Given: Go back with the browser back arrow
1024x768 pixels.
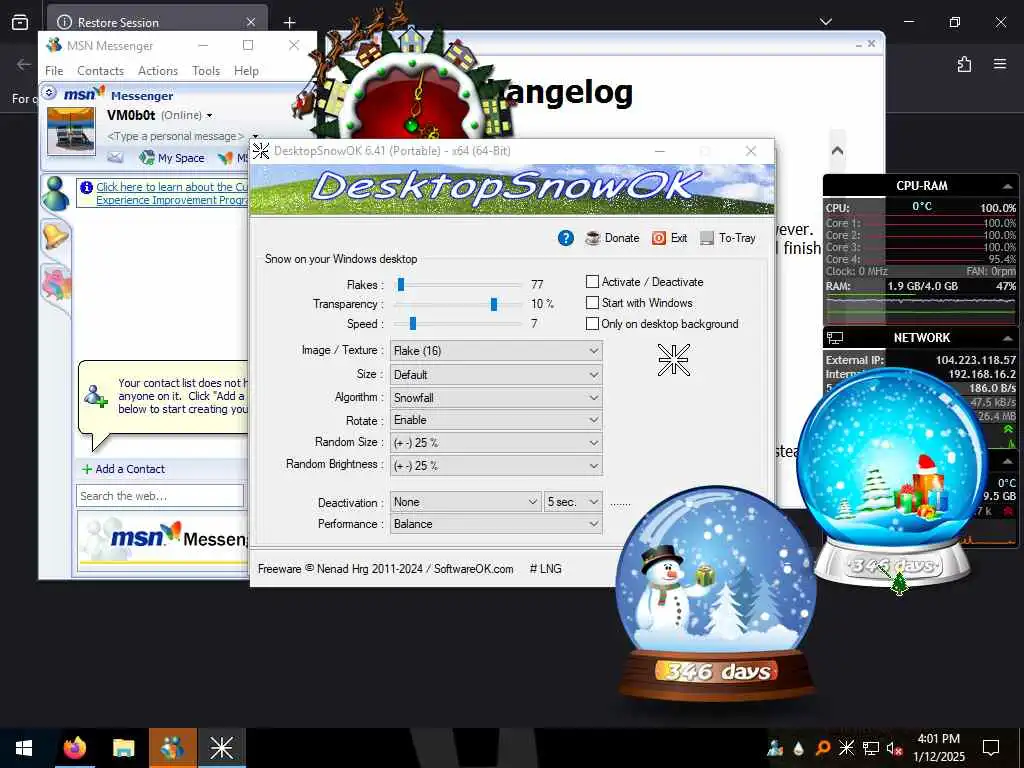Looking at the screenshot, I should pyautogui.click(x=24, y=64).
